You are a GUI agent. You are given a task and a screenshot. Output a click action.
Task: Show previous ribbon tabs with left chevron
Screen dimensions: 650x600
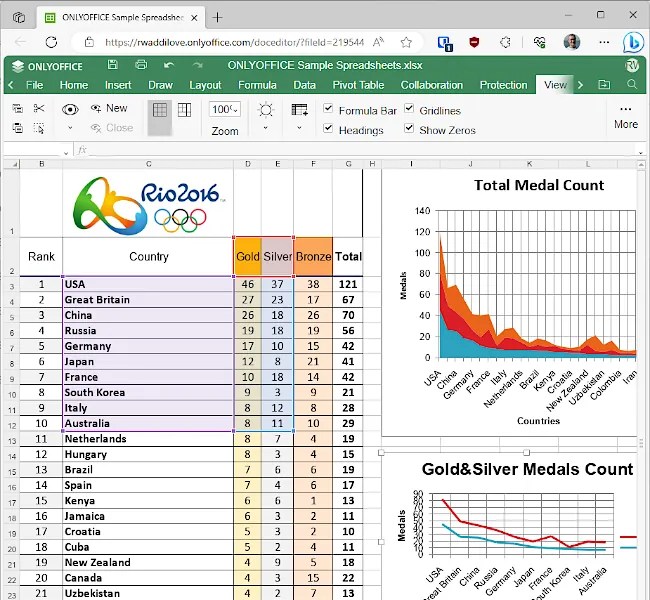click(x=11, y=85)
